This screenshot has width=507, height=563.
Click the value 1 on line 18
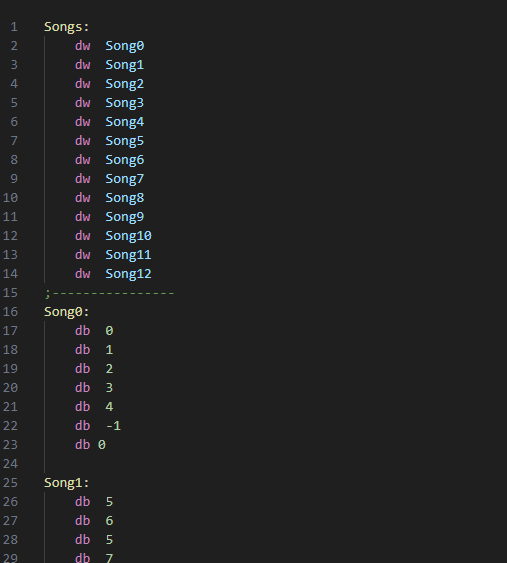click(x=110, y=350)
